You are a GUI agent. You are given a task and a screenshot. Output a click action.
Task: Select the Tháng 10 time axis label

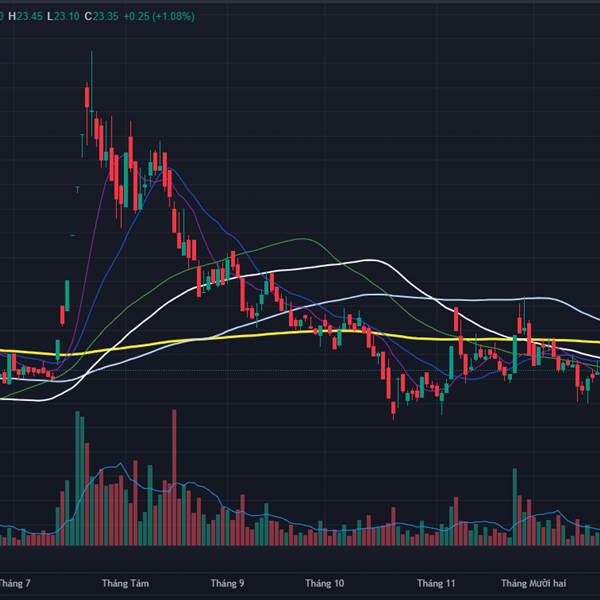[324, 583]
